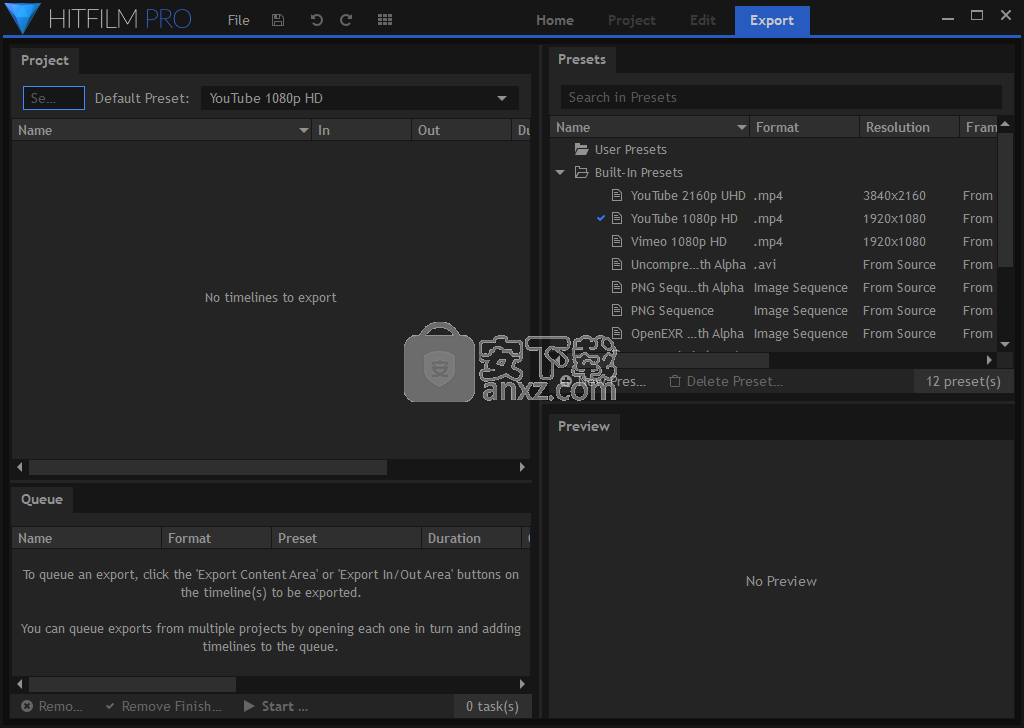Click the Queue Preset column header
Screen dimensions: 1024x728
pyautogui.click(x=346, y=539)
